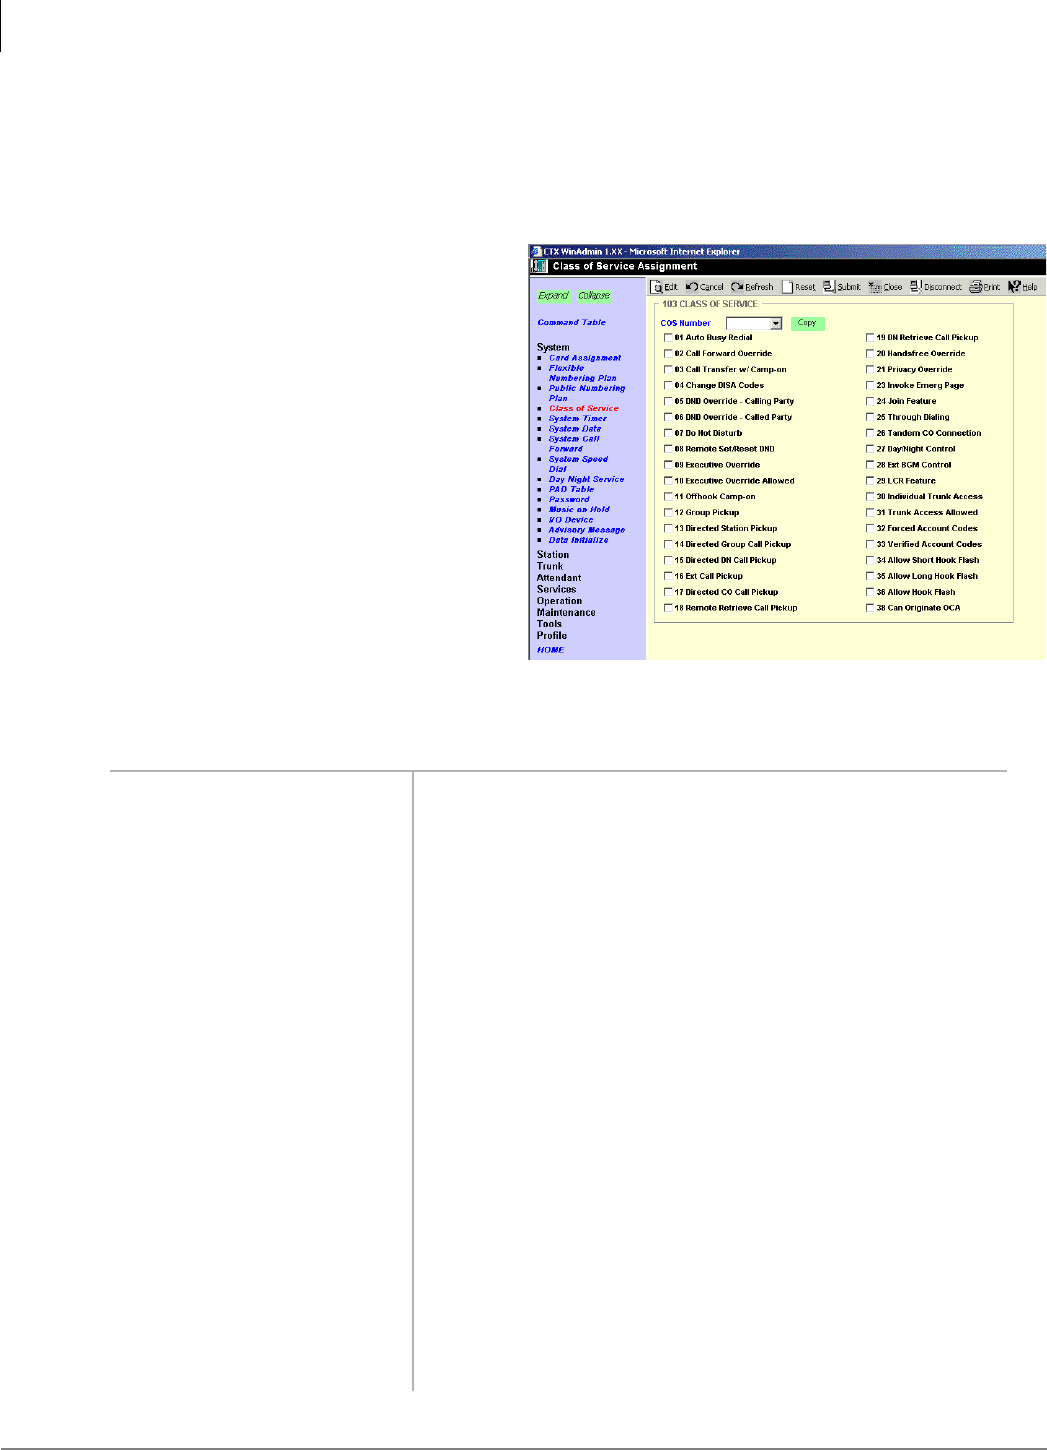The image size is (1047, 1450).
Task: Enable 38 Can Originate OCA
Action: click(x=870, y=608)
